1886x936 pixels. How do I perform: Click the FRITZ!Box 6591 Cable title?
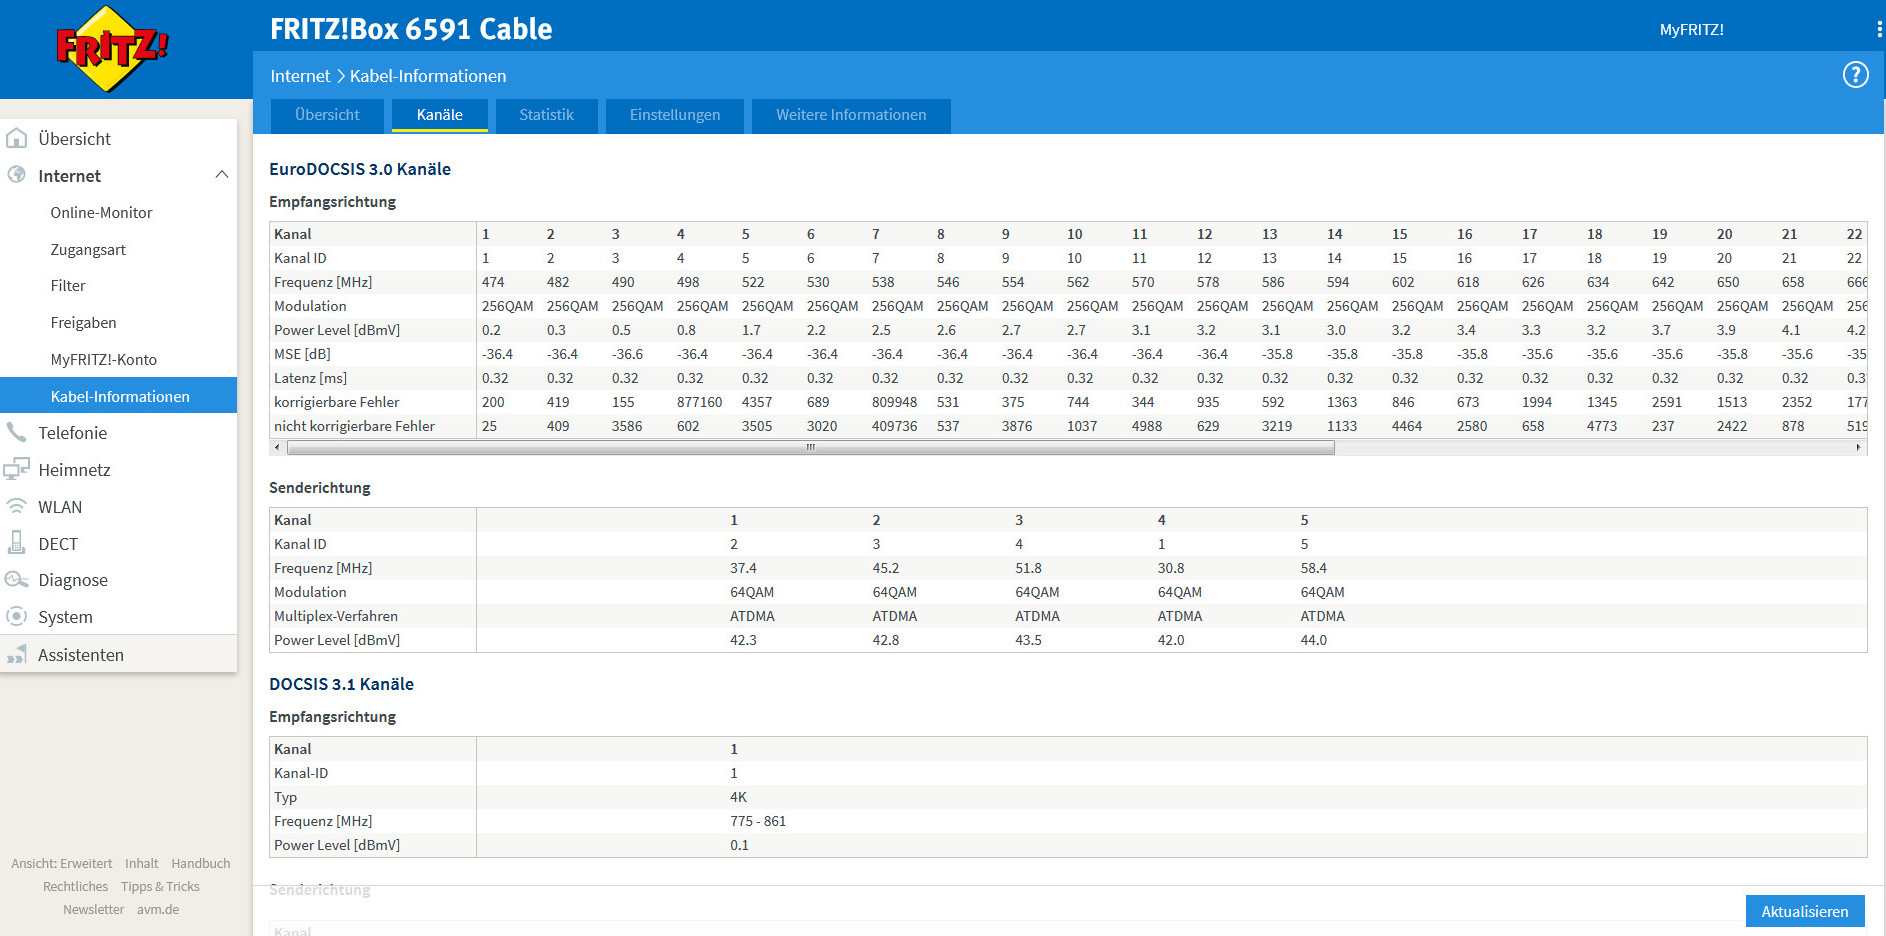pyautogui.click(x=411, y=29)
